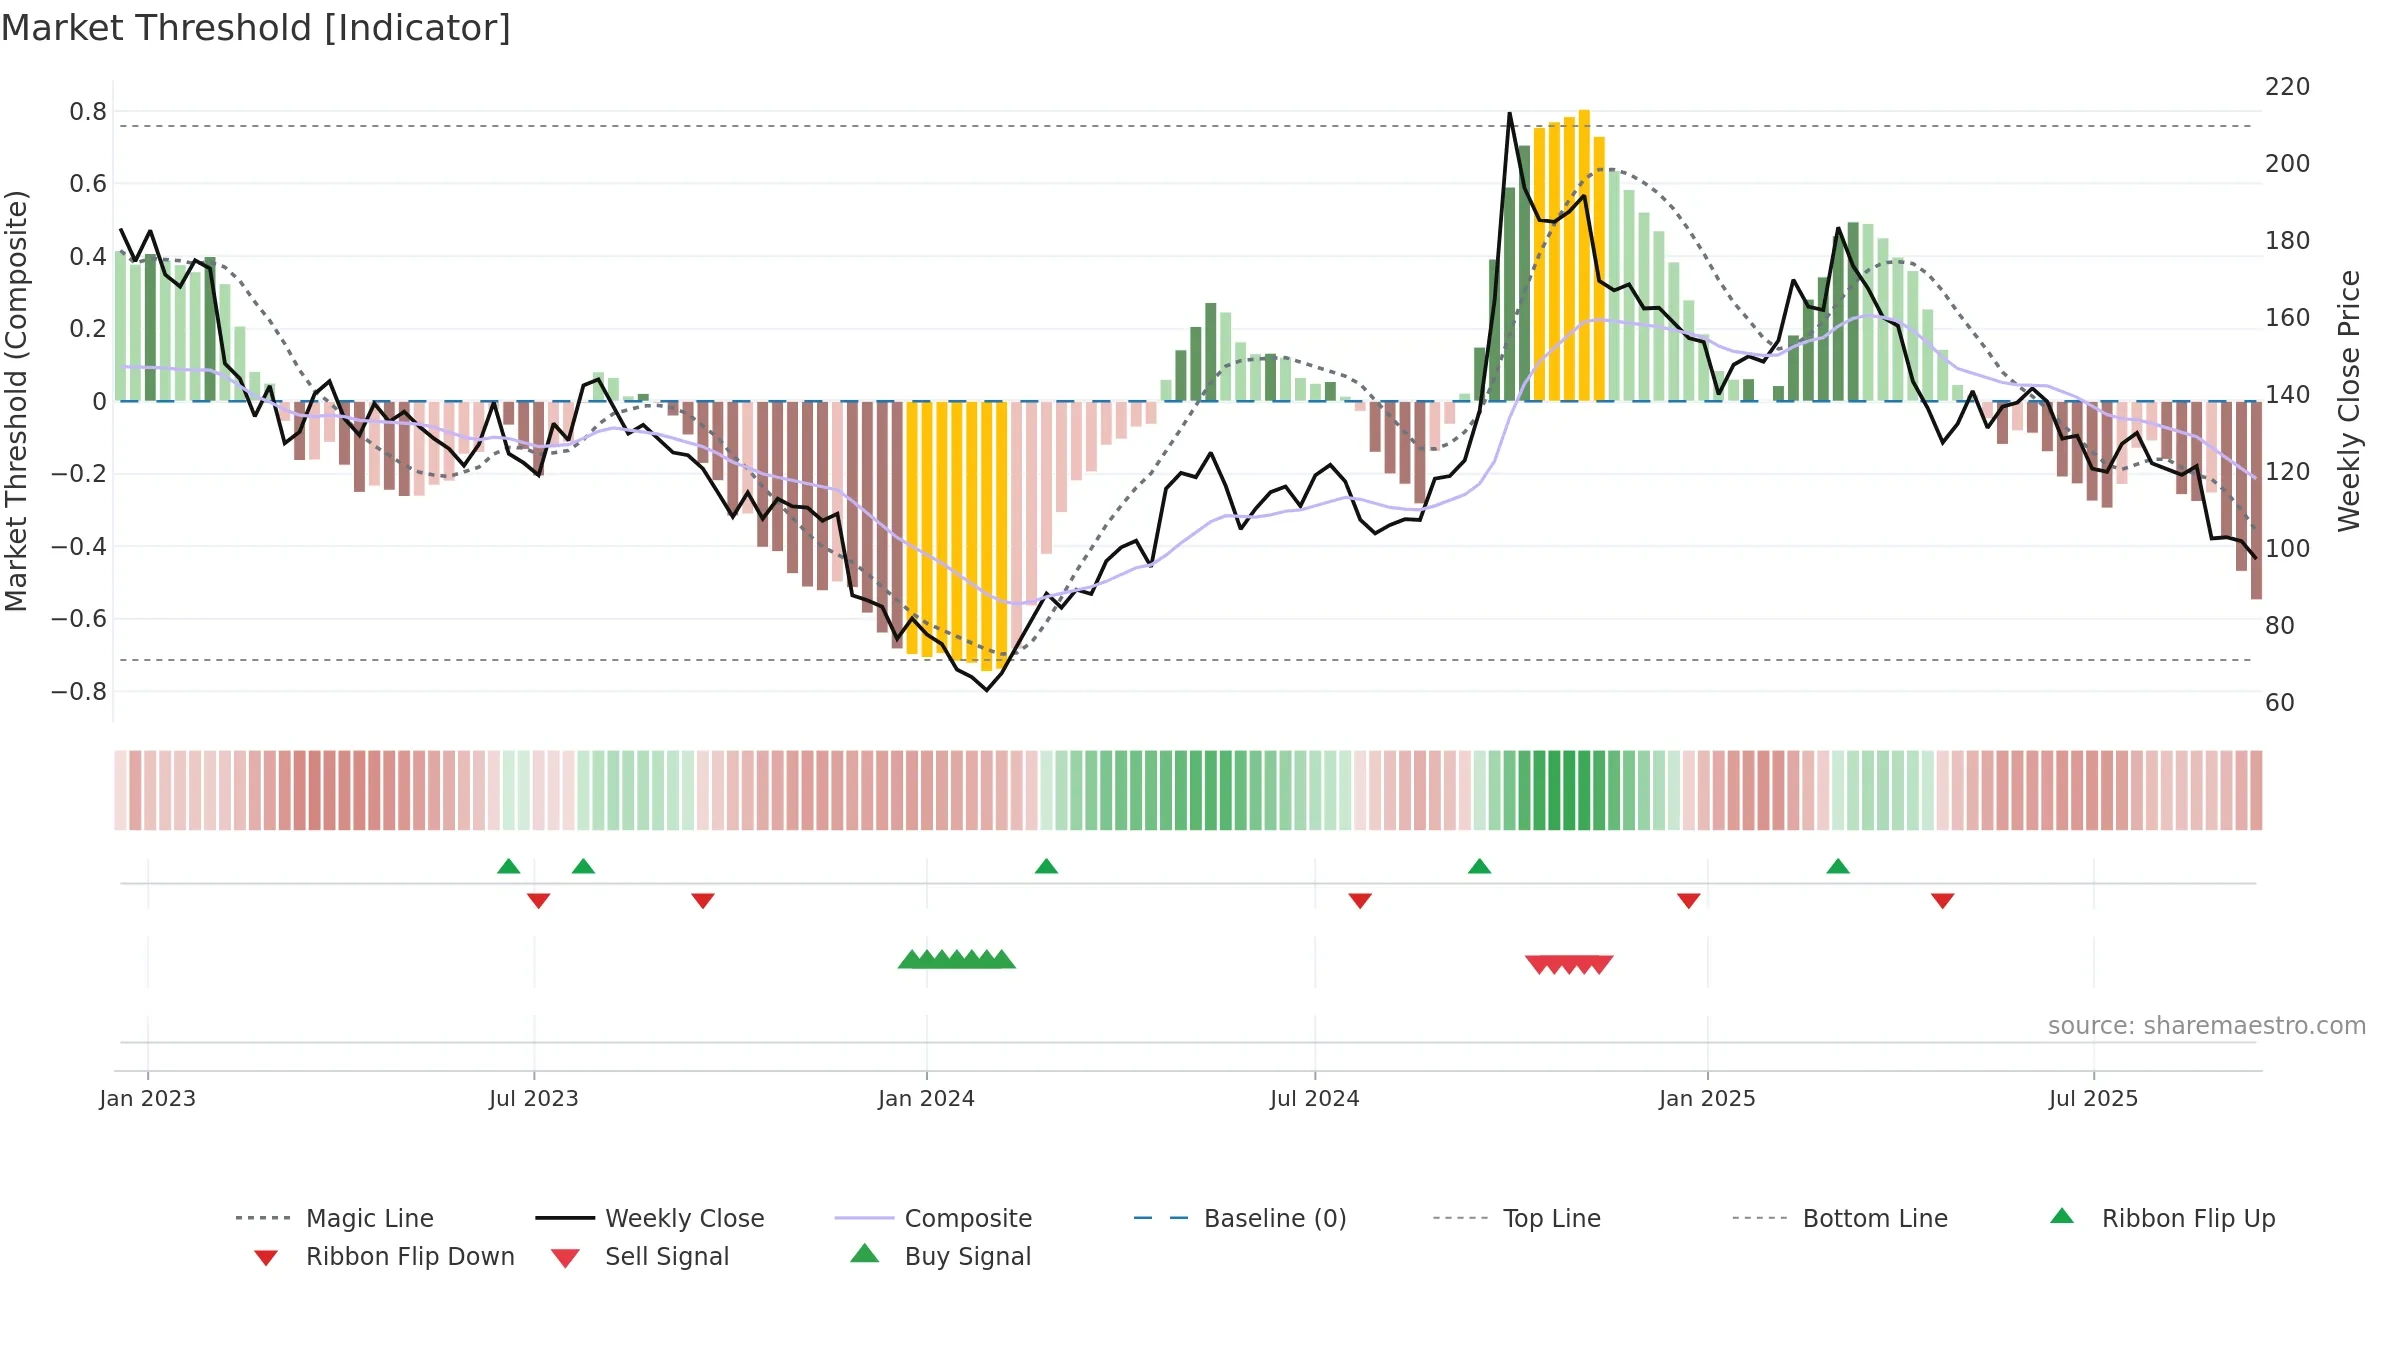Click the ribbon flip down marker before Jan 2025
Screen dimensions: 2400x1350
point(1689,901)
